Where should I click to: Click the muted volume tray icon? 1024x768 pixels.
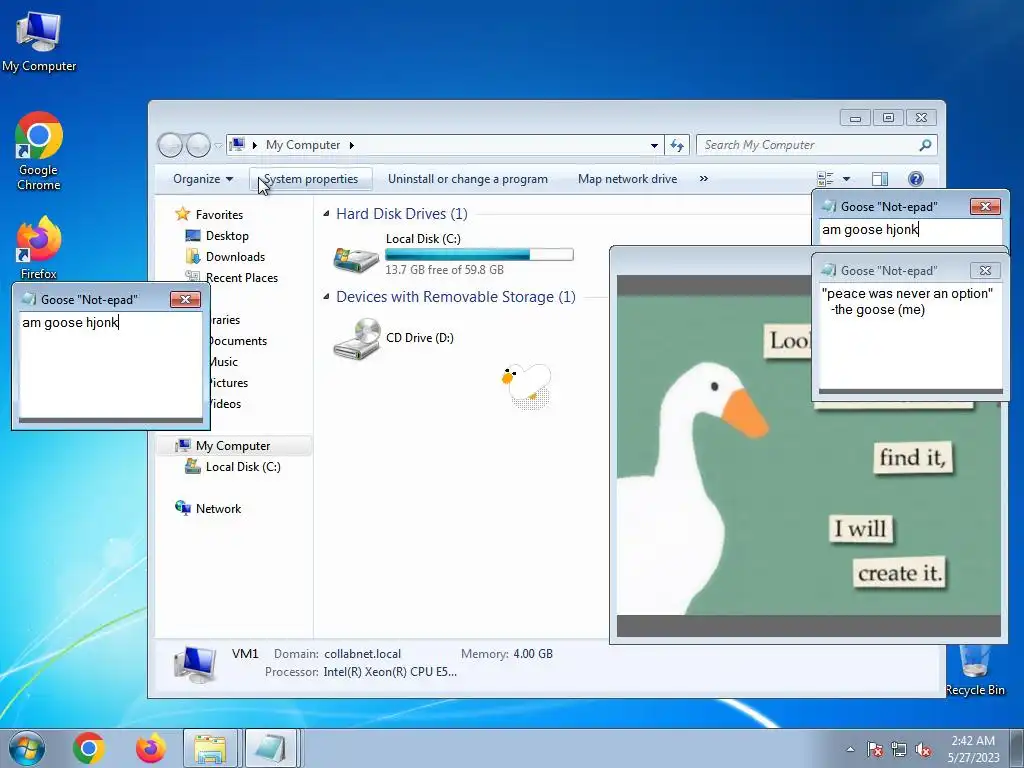pos(923,750)
